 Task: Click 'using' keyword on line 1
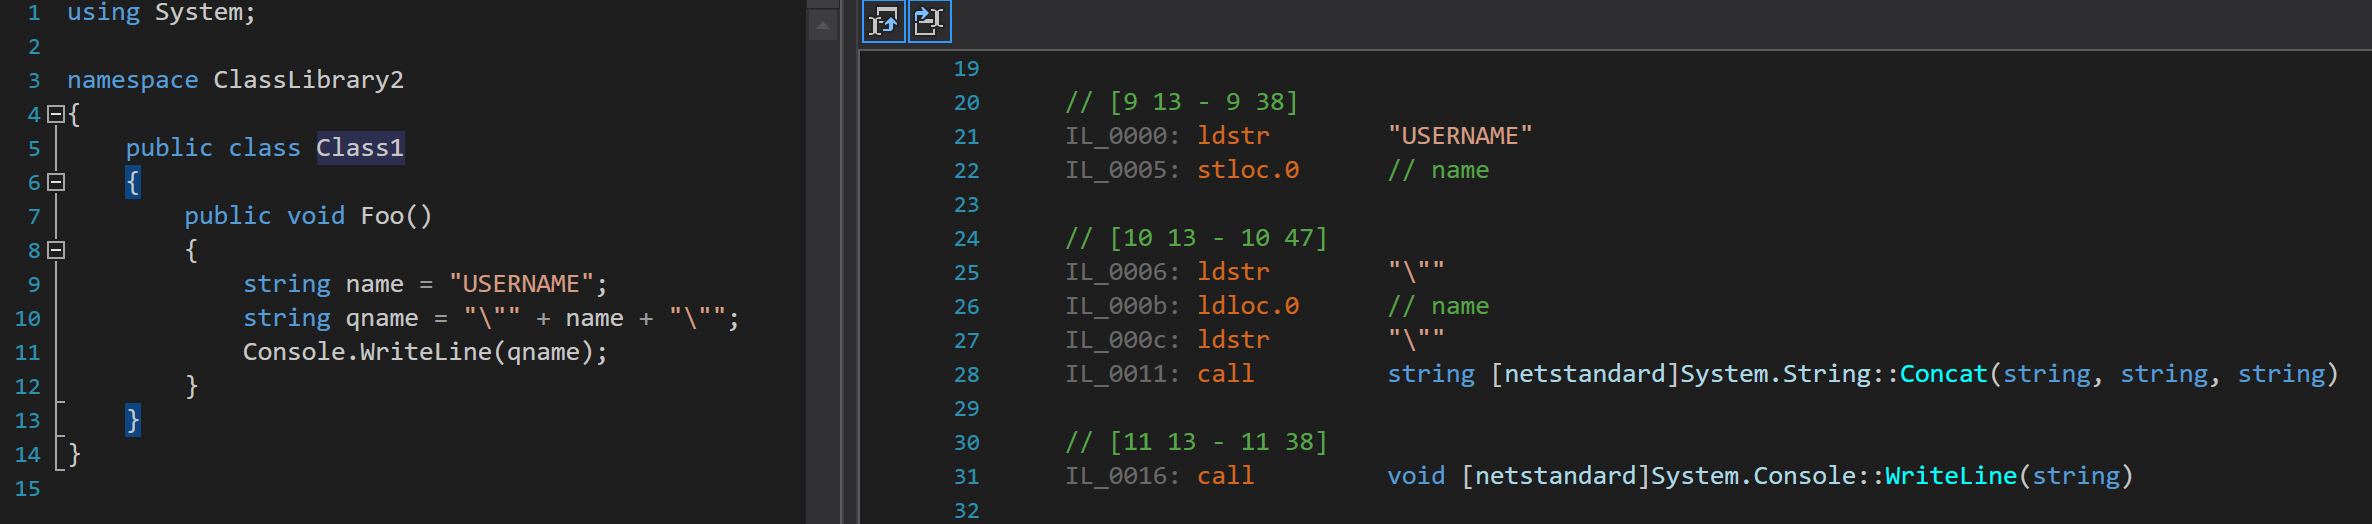click(x=103, y=13)
